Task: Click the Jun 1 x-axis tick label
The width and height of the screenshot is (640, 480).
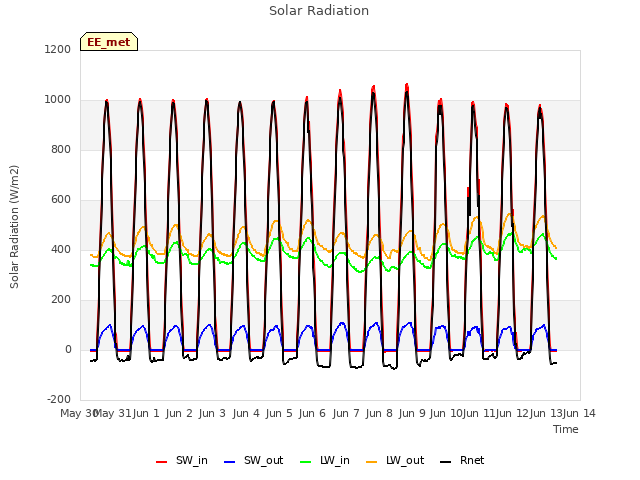Action: [x=146, y=413]
